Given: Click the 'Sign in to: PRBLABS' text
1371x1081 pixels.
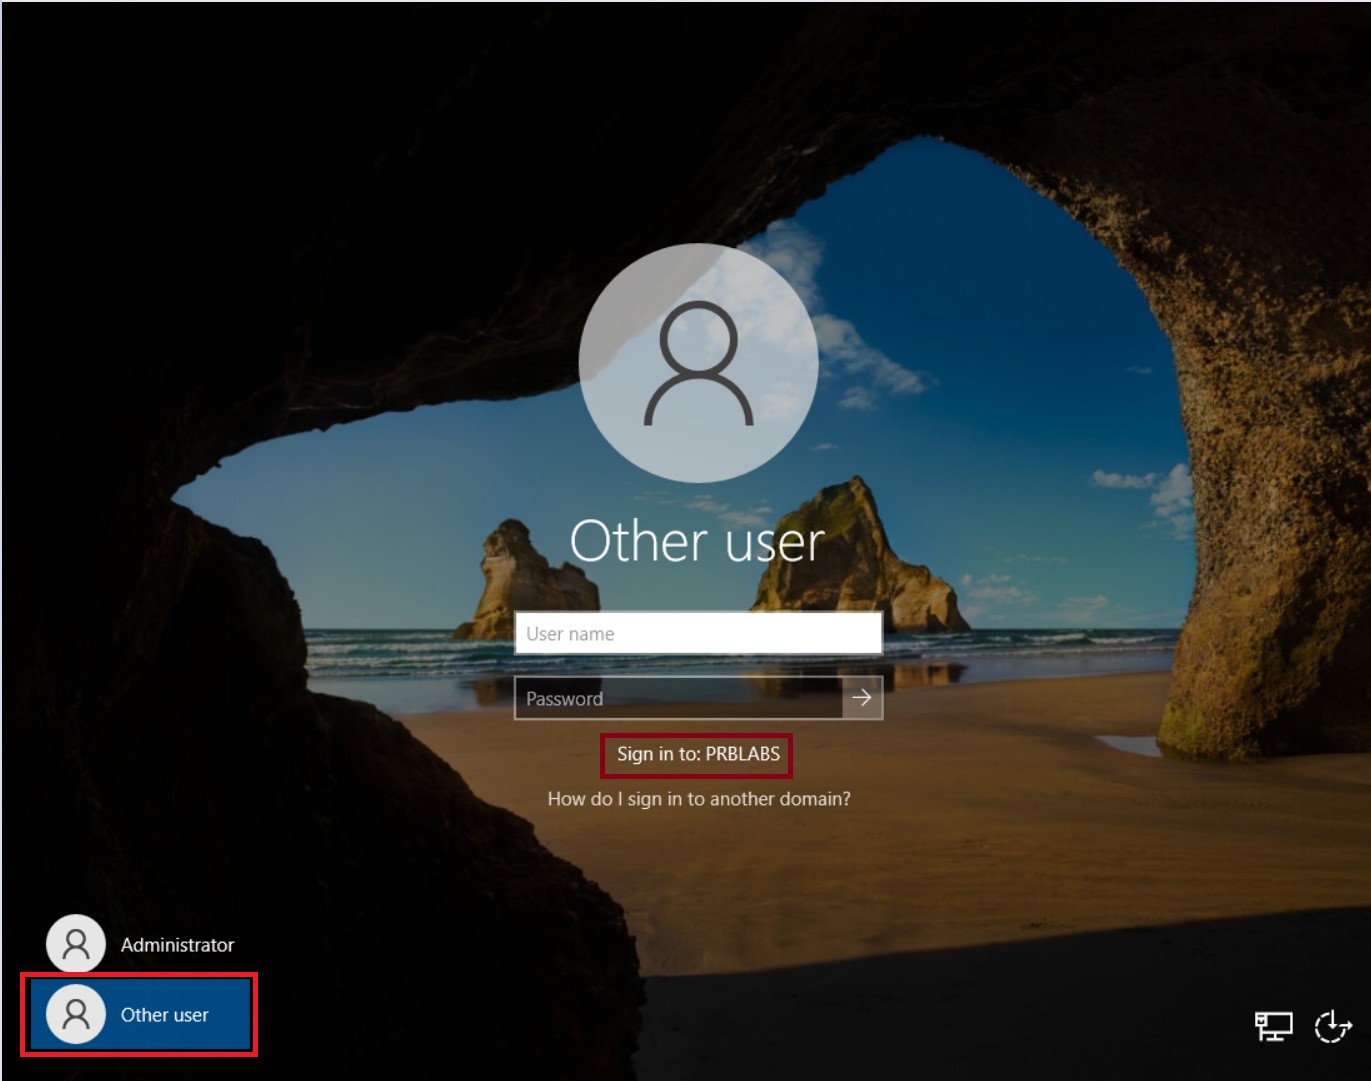Looking at the screenshot, I should (697, 754).
